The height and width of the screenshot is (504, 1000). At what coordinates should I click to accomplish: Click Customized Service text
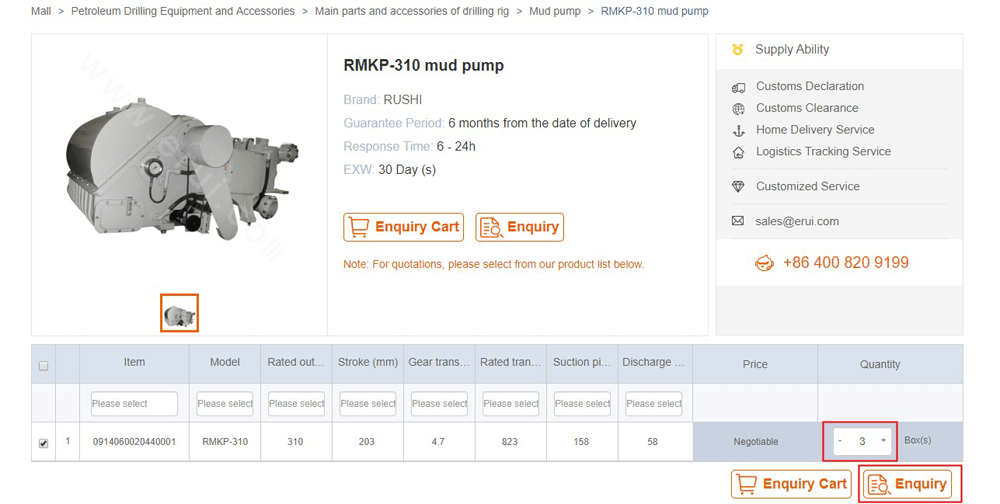[807, 186]
